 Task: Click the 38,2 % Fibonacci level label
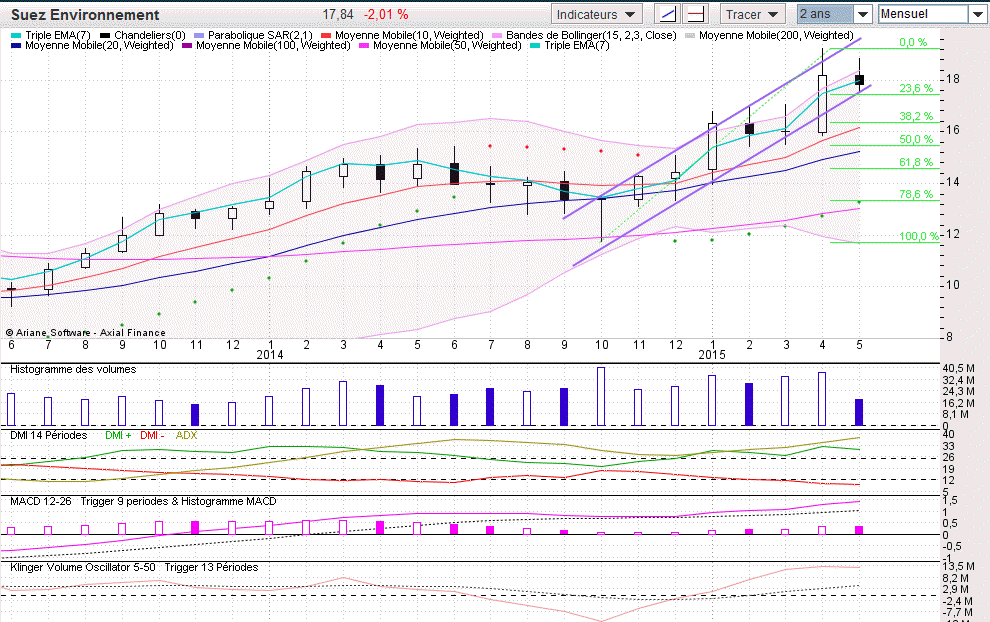coord(916,116)
